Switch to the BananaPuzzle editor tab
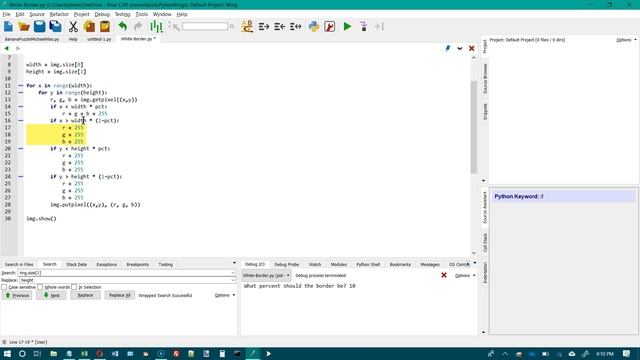 [x=32, y=39]
